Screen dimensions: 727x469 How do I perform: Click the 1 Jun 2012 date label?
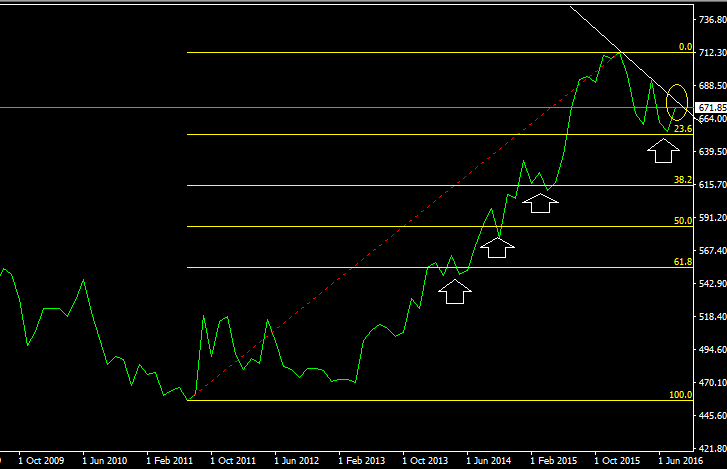click(297, 461)
